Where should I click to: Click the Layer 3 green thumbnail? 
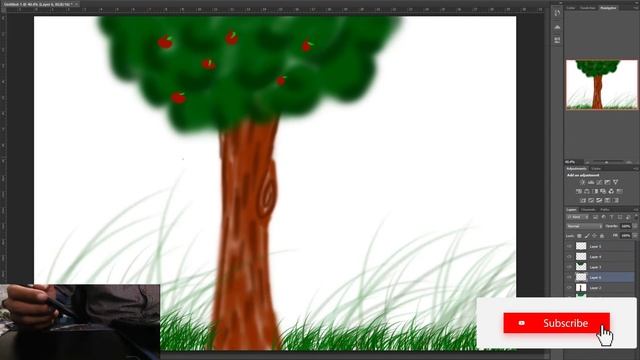[x=581, y=267]
